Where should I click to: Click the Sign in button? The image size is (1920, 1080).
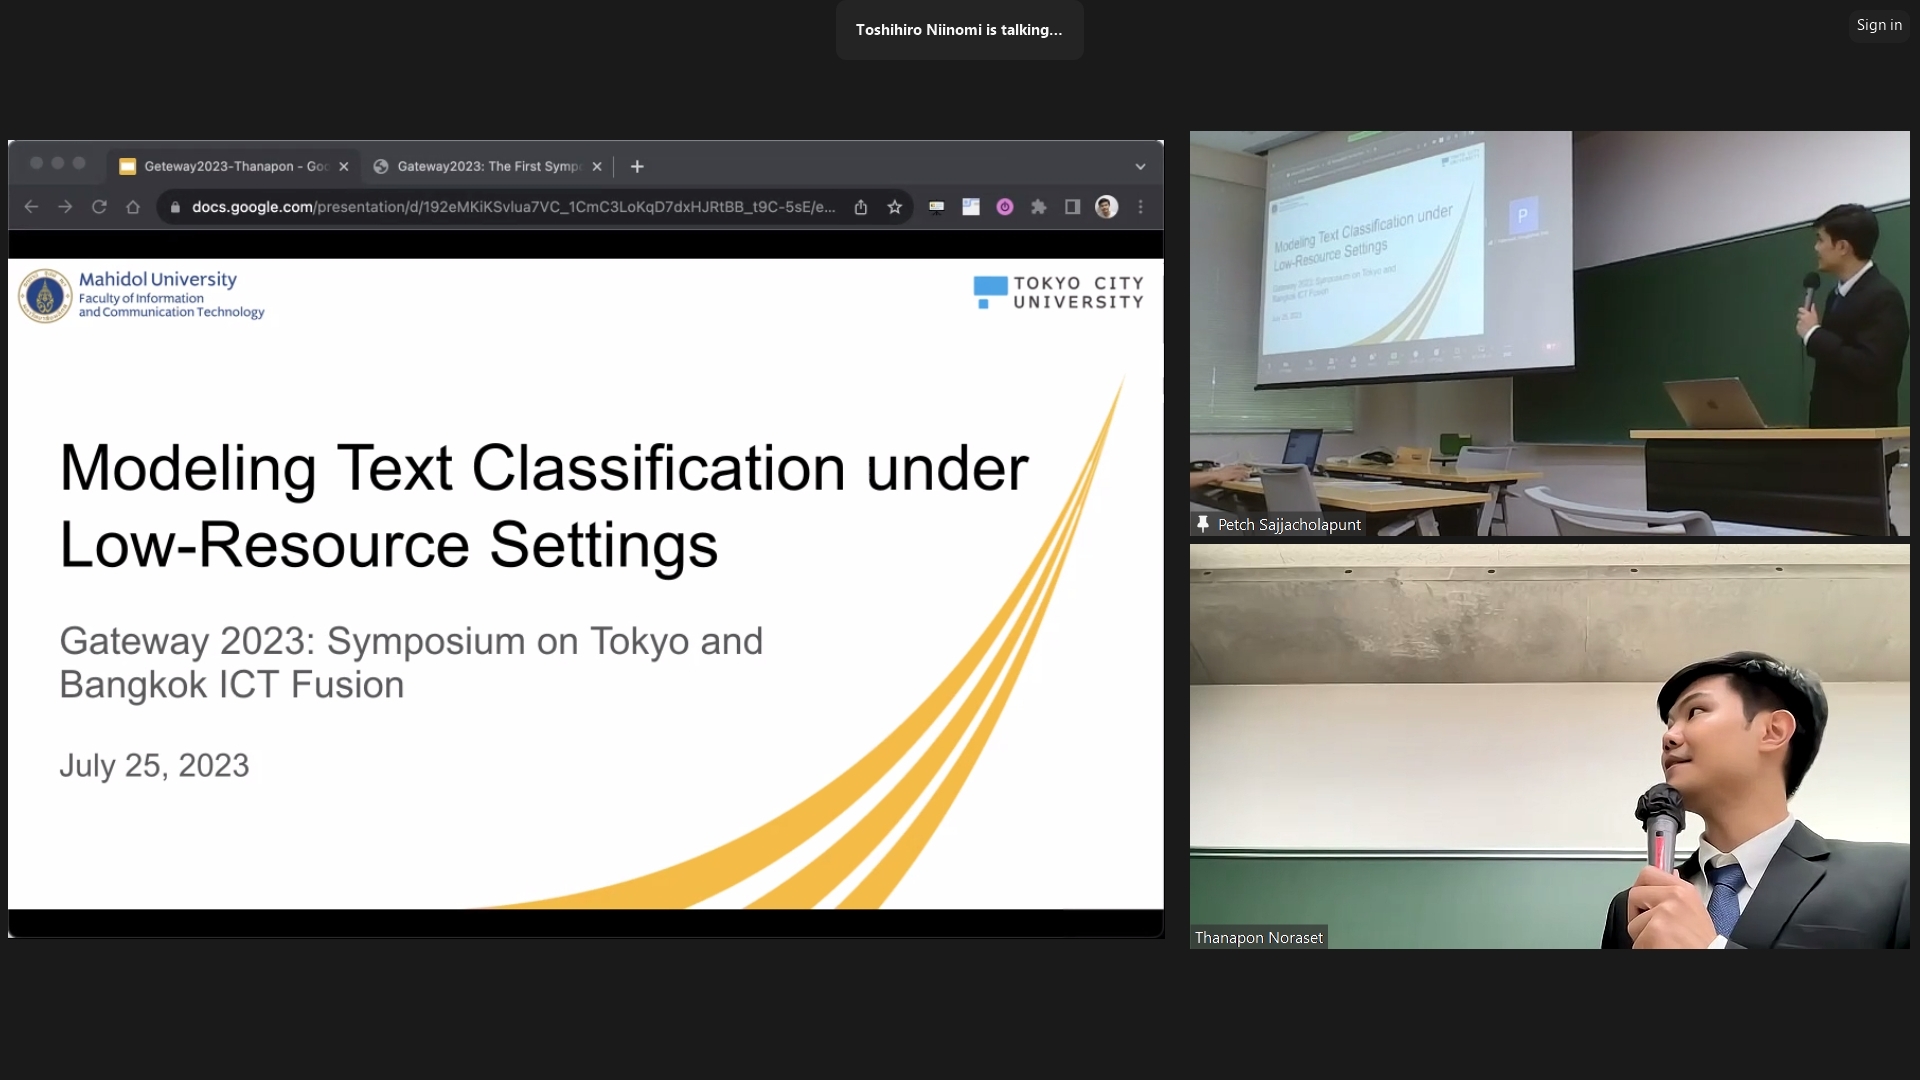point(1879,25)
